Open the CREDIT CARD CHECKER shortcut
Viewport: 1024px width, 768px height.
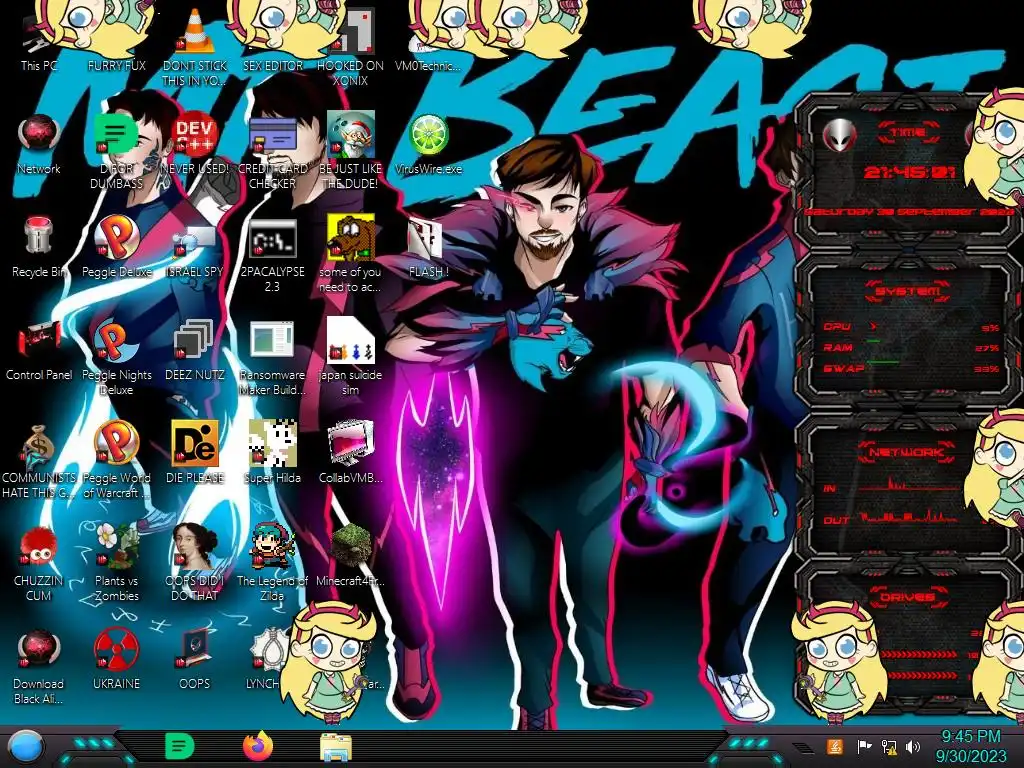tap(272, 152)
